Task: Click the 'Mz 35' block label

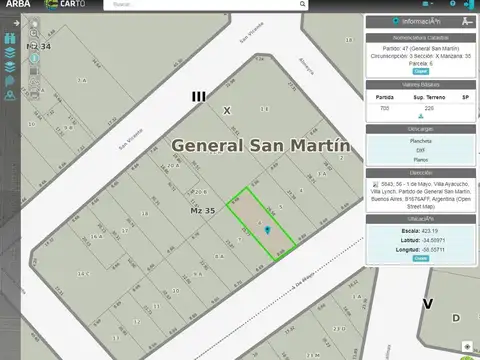Action: [x=203, y=211]
